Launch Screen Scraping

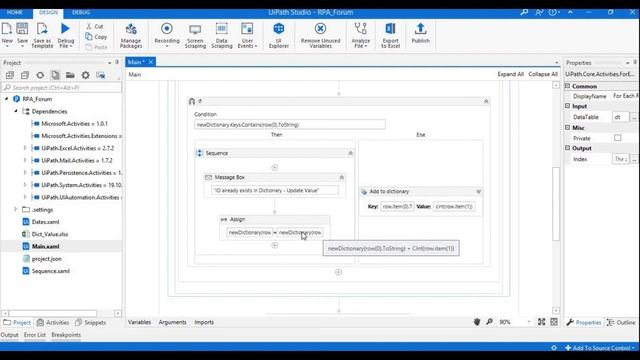pos(195,35)
